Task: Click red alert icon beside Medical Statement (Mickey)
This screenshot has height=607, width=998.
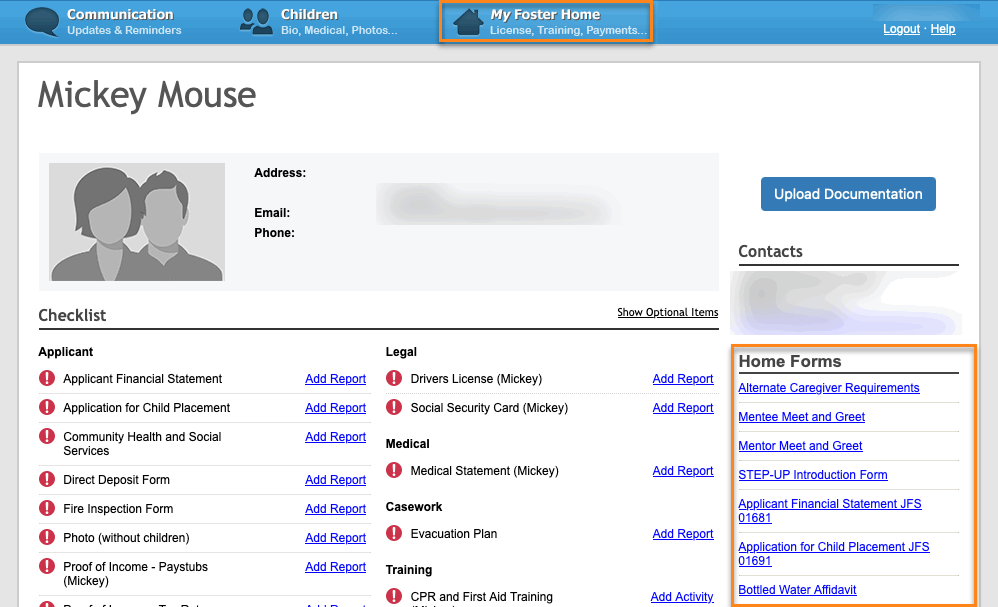Action: (394, 470)
